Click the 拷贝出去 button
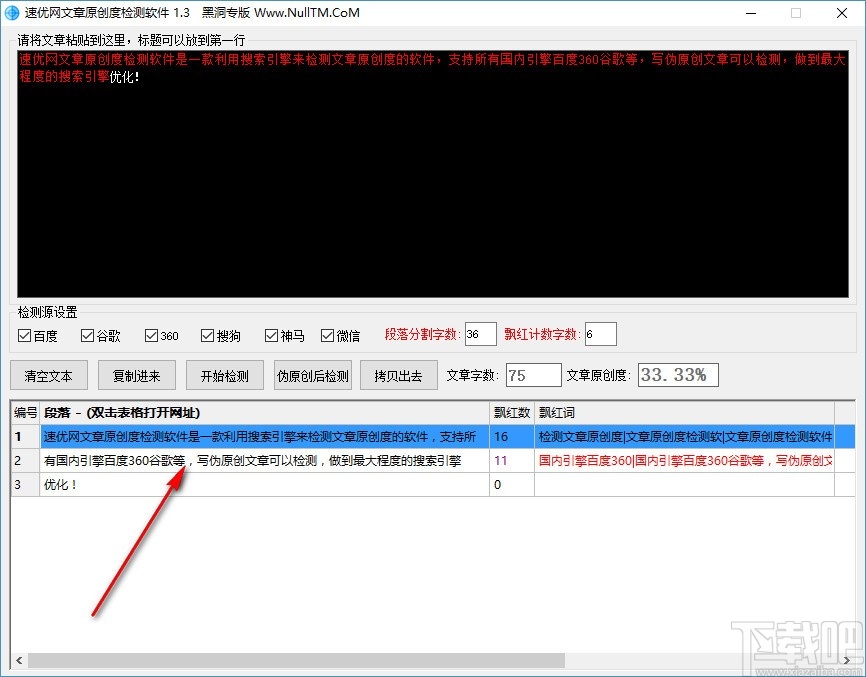 [x=399, y=375]
